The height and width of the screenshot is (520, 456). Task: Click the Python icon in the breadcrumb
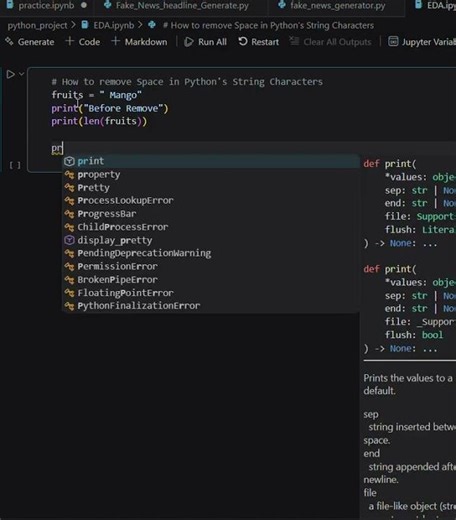[x=152, y=25]
